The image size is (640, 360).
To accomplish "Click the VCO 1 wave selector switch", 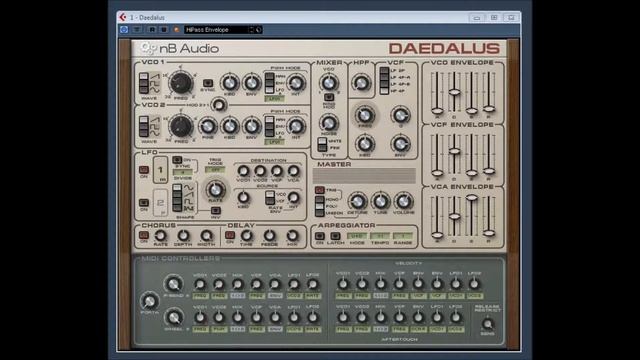I will pos(144,83).
